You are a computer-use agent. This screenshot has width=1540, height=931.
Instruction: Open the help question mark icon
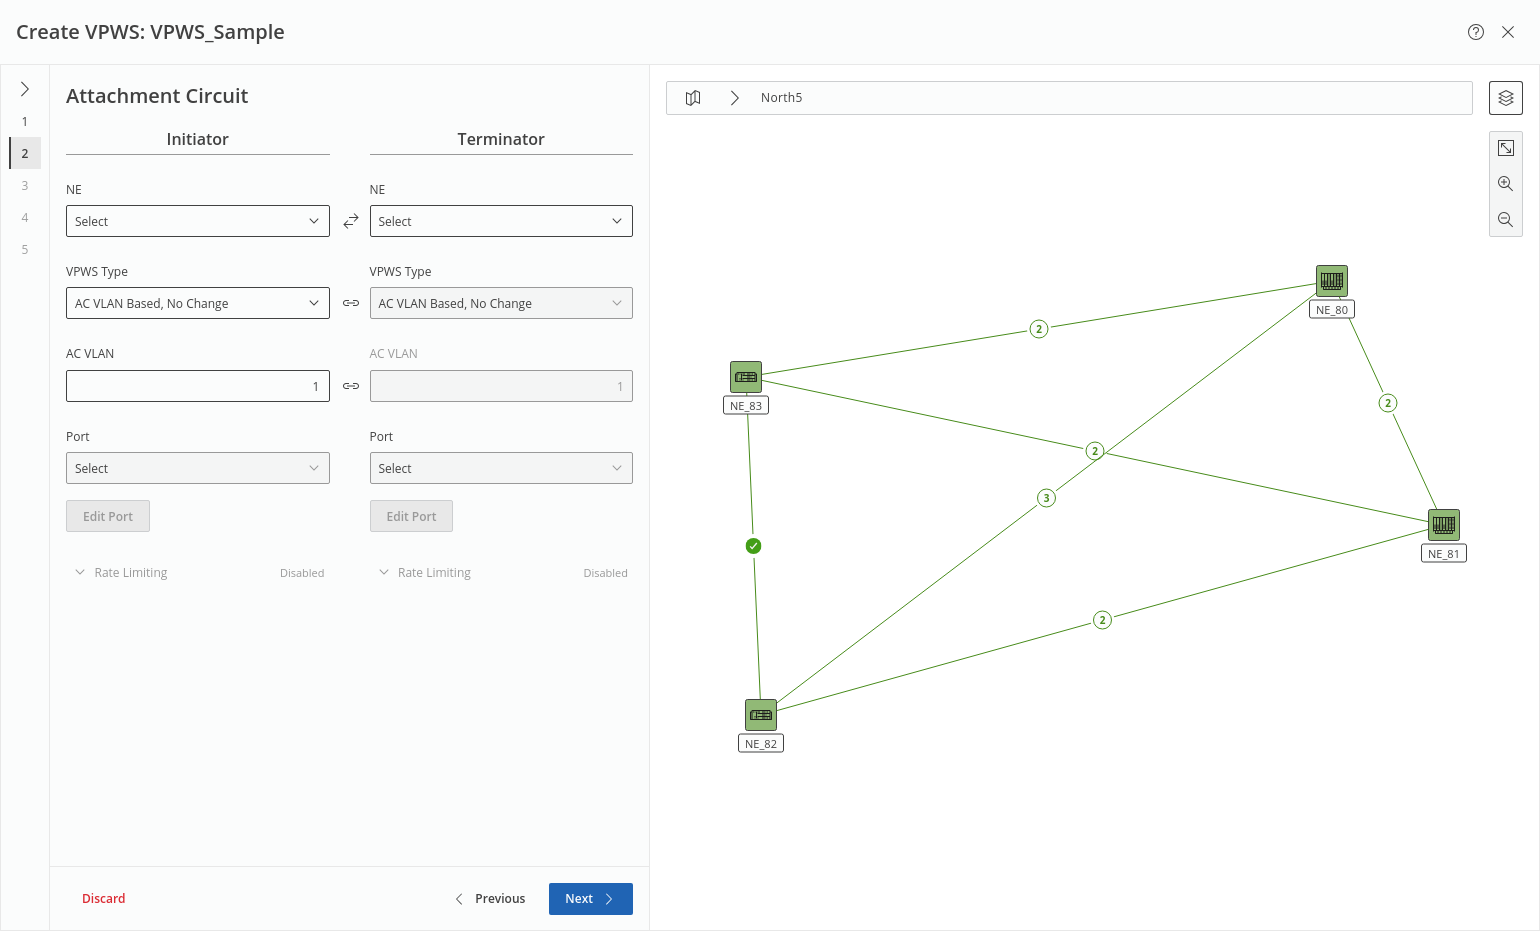[1475, 32]
